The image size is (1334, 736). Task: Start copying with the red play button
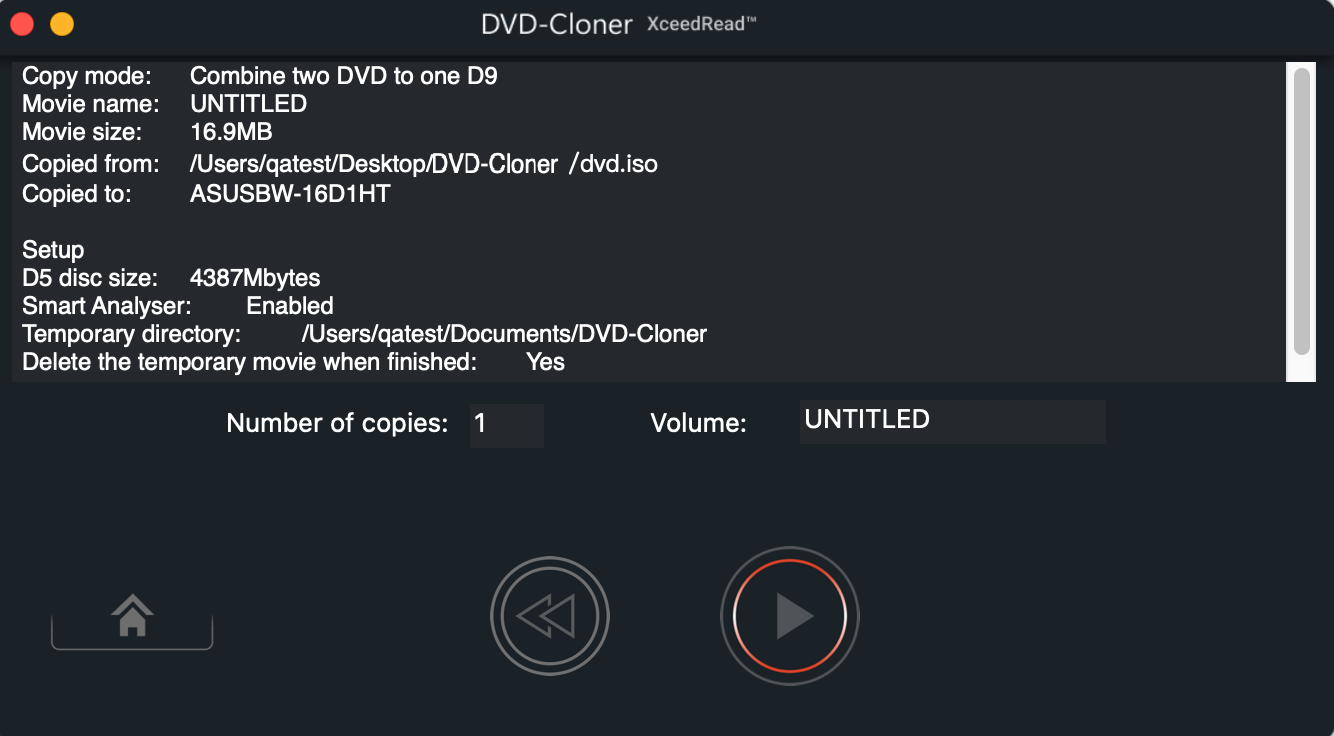click(x=789, y=616)
